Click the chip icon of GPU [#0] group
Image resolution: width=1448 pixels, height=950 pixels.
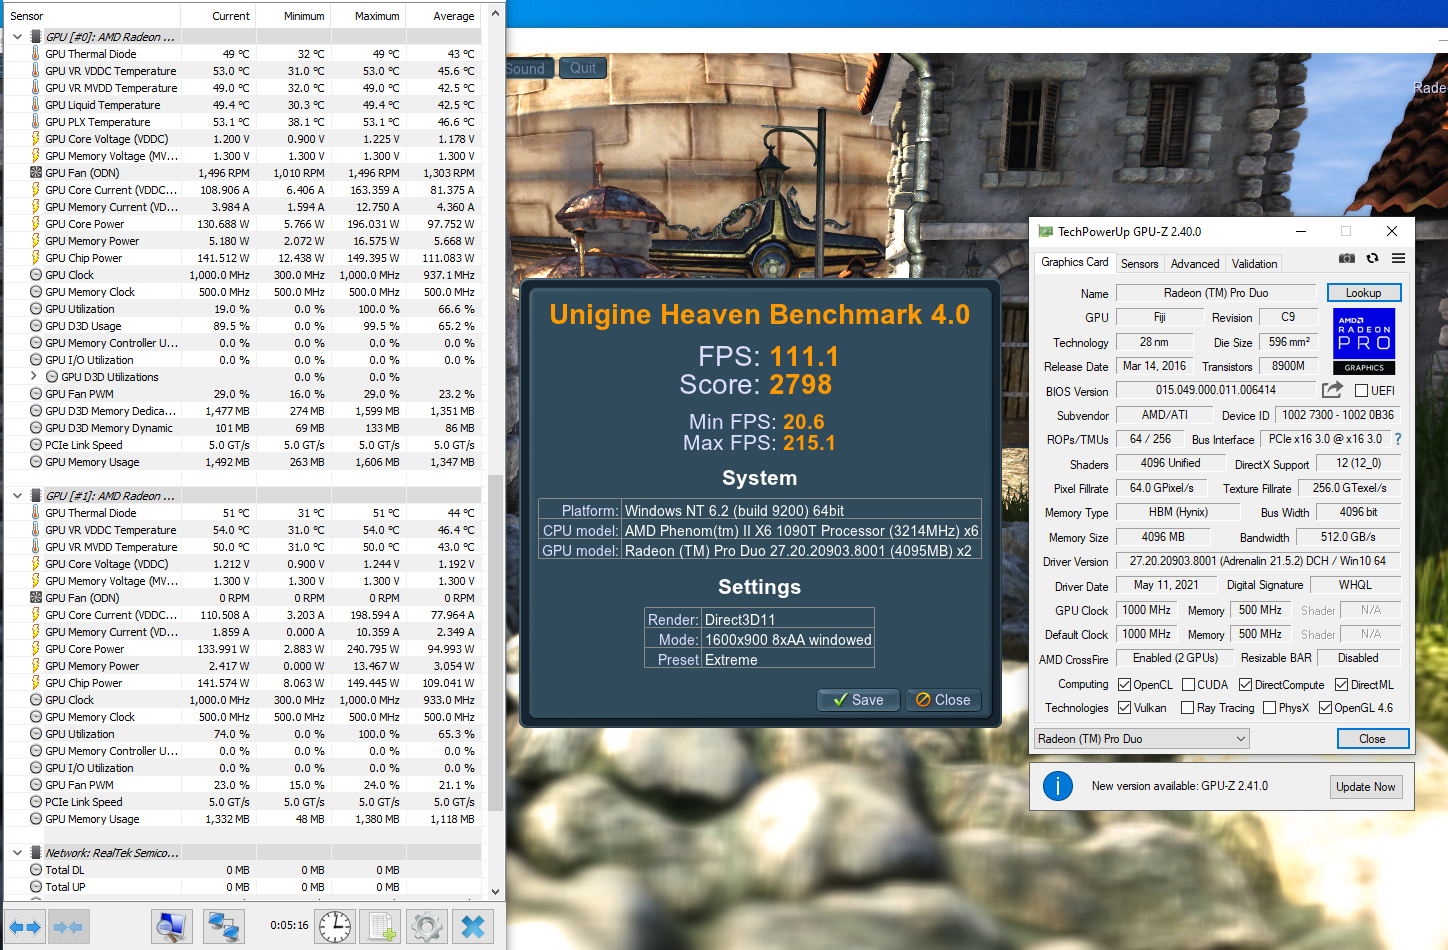pyautogui.click(x=36, y=37)
